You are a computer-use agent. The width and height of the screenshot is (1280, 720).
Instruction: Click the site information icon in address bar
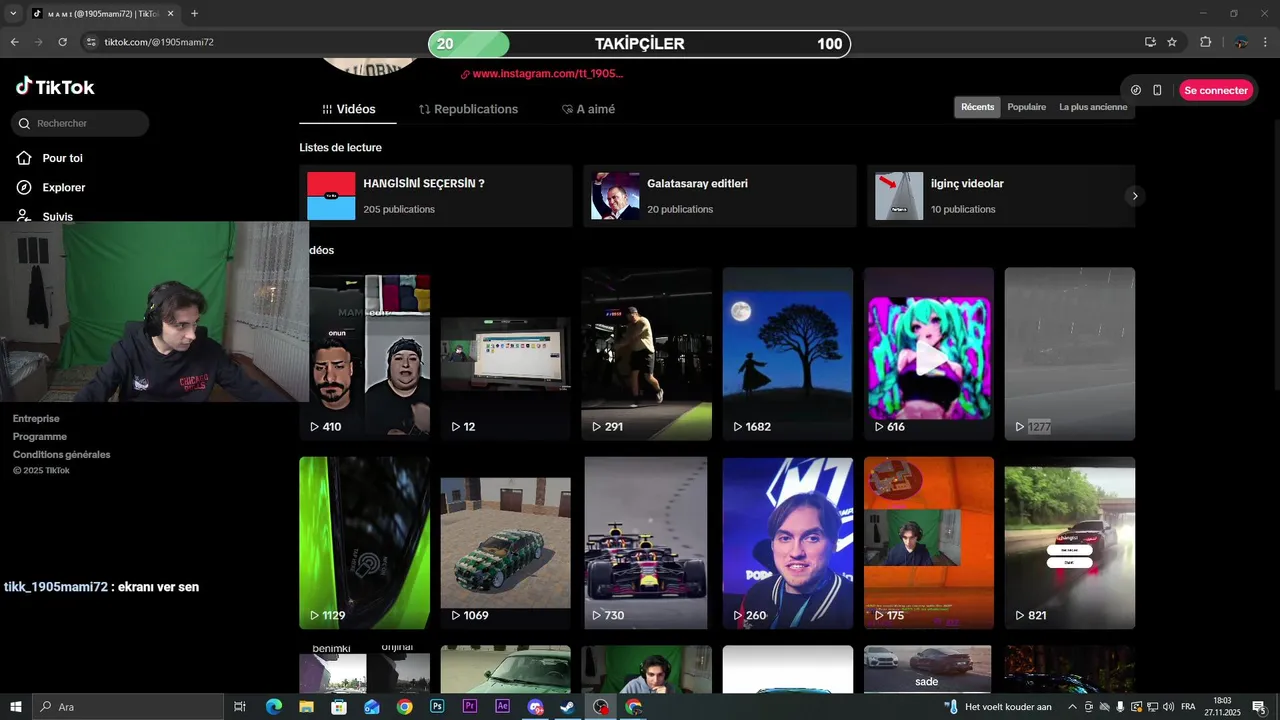(91, 42)
